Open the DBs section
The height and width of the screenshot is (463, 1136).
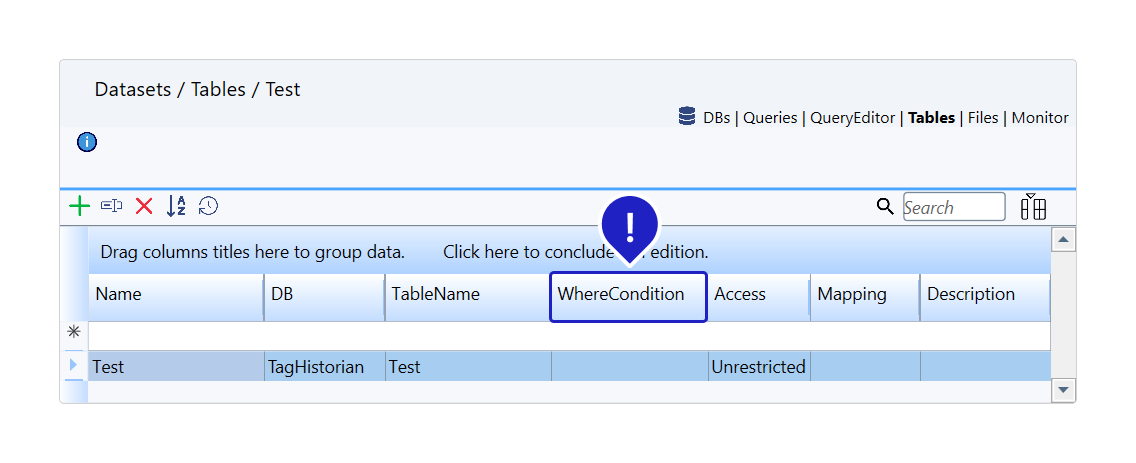pyautogui.click(x=715, y=118)
